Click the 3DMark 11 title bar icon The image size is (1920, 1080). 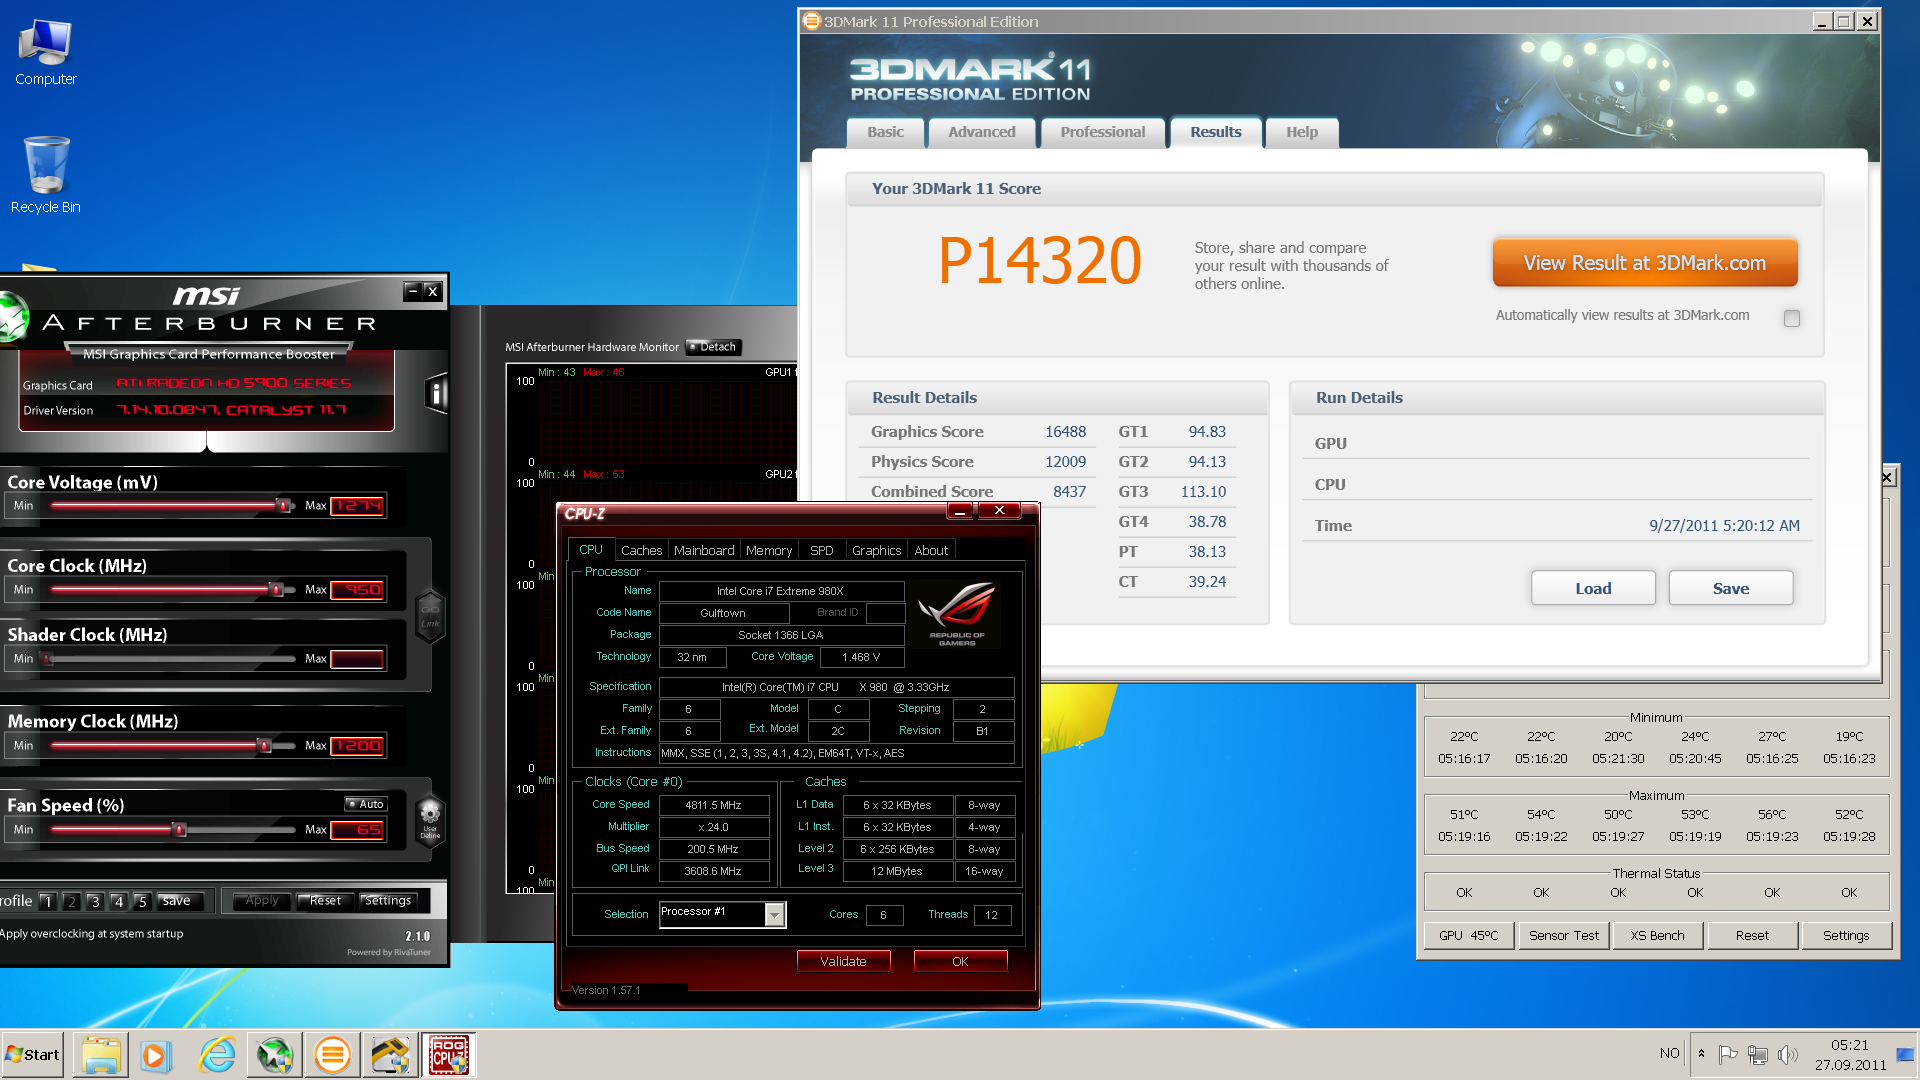point(812,21)
